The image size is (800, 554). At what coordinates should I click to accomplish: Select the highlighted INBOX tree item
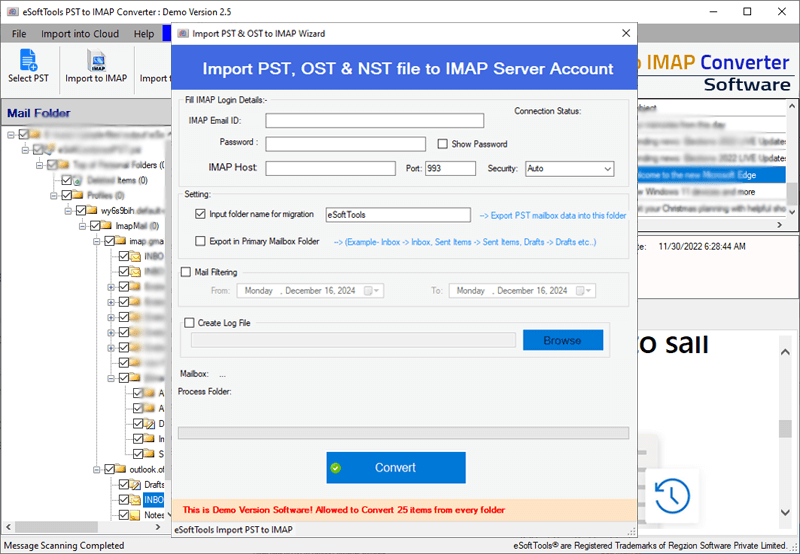coord(153,499)
